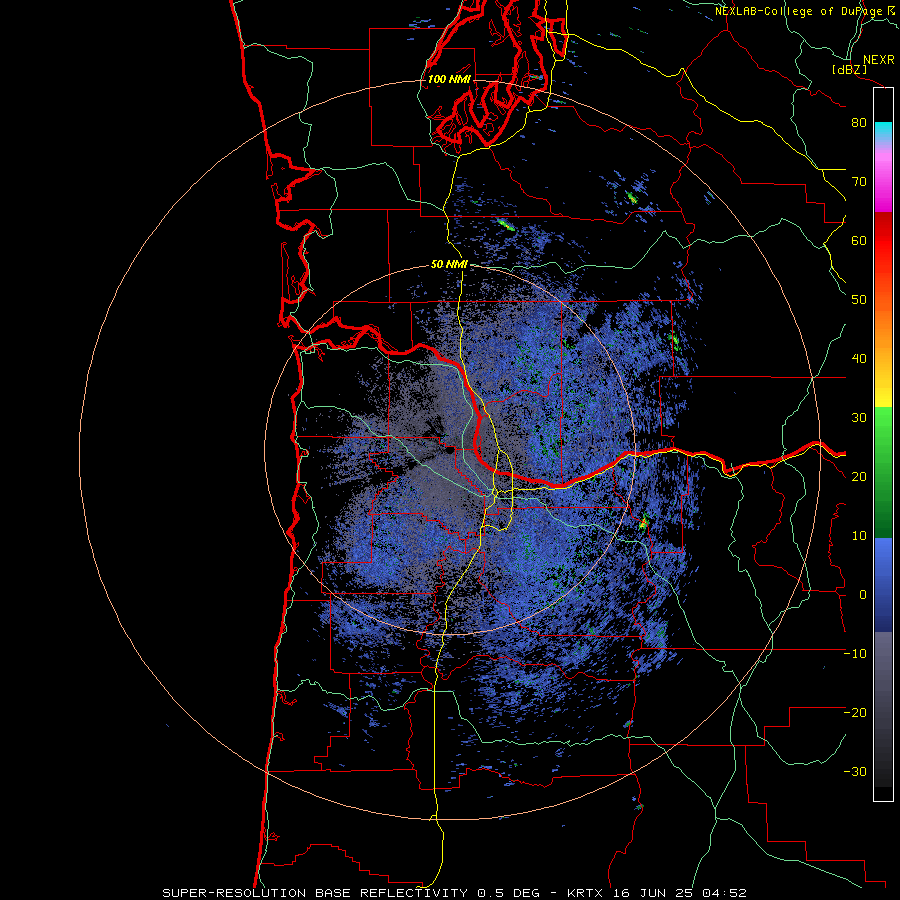The height and width of the screenshot is (900, 900).
Task: Click the 80 value on the dBZ scale
Action: click(859, 123)
